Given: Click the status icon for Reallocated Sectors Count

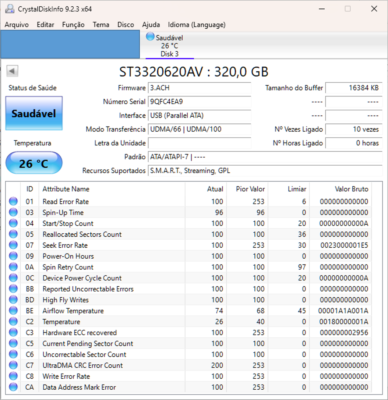Looking at the screenshot, I should tap(13, 234).
